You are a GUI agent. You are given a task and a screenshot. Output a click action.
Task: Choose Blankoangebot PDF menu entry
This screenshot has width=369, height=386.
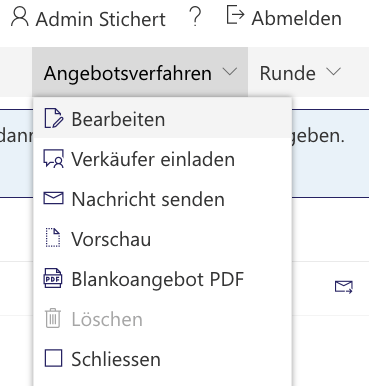[x=163, y=279]
